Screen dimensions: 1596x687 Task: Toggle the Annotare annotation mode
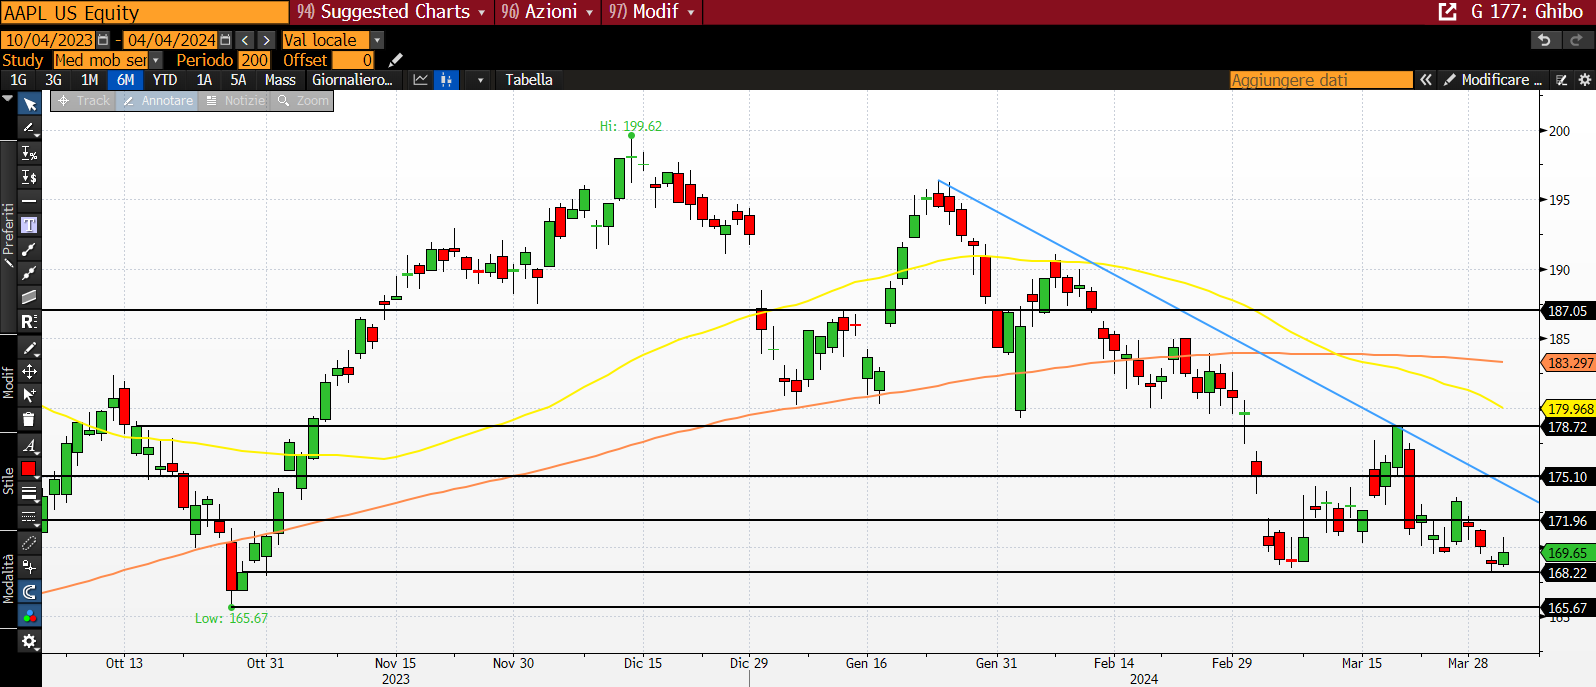[x=158, y=101]
